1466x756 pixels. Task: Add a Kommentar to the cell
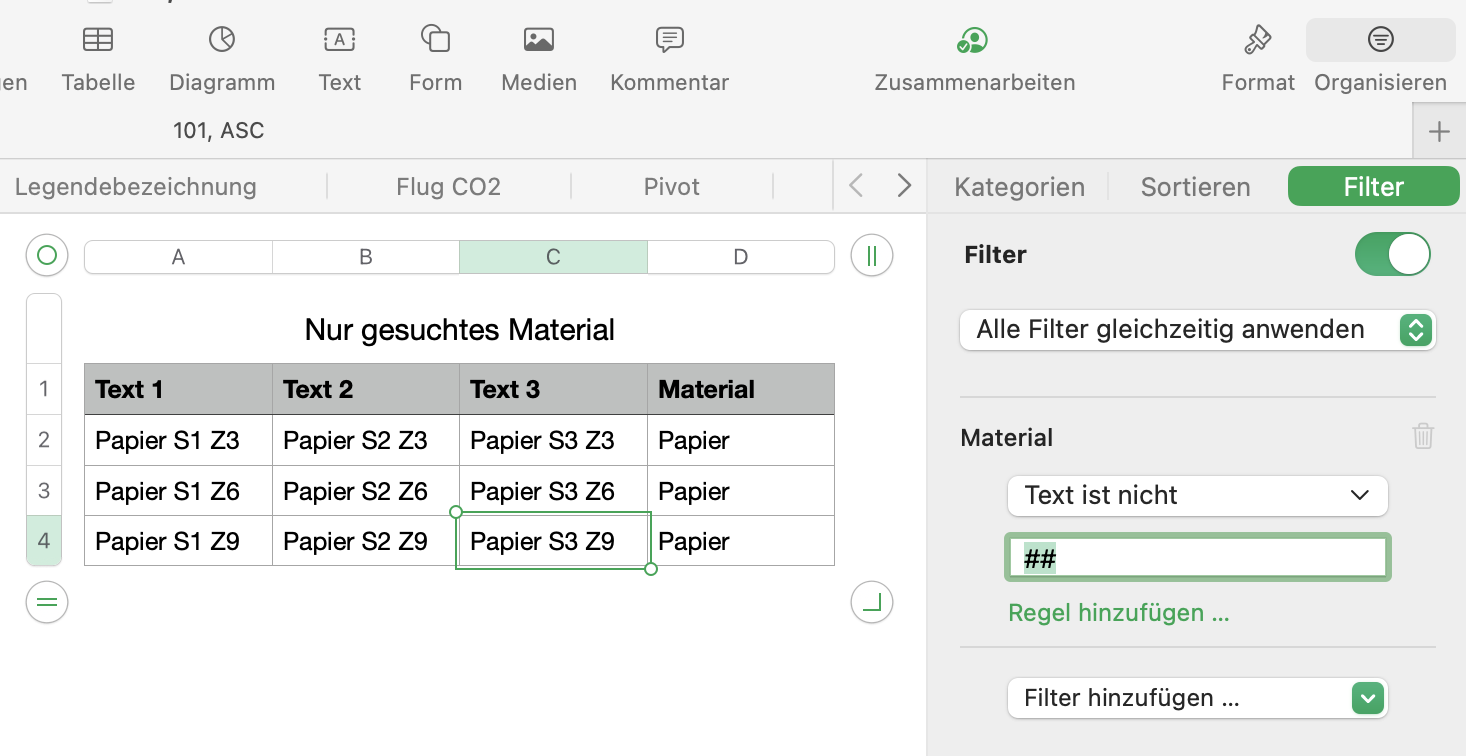(x=669, y=41)
